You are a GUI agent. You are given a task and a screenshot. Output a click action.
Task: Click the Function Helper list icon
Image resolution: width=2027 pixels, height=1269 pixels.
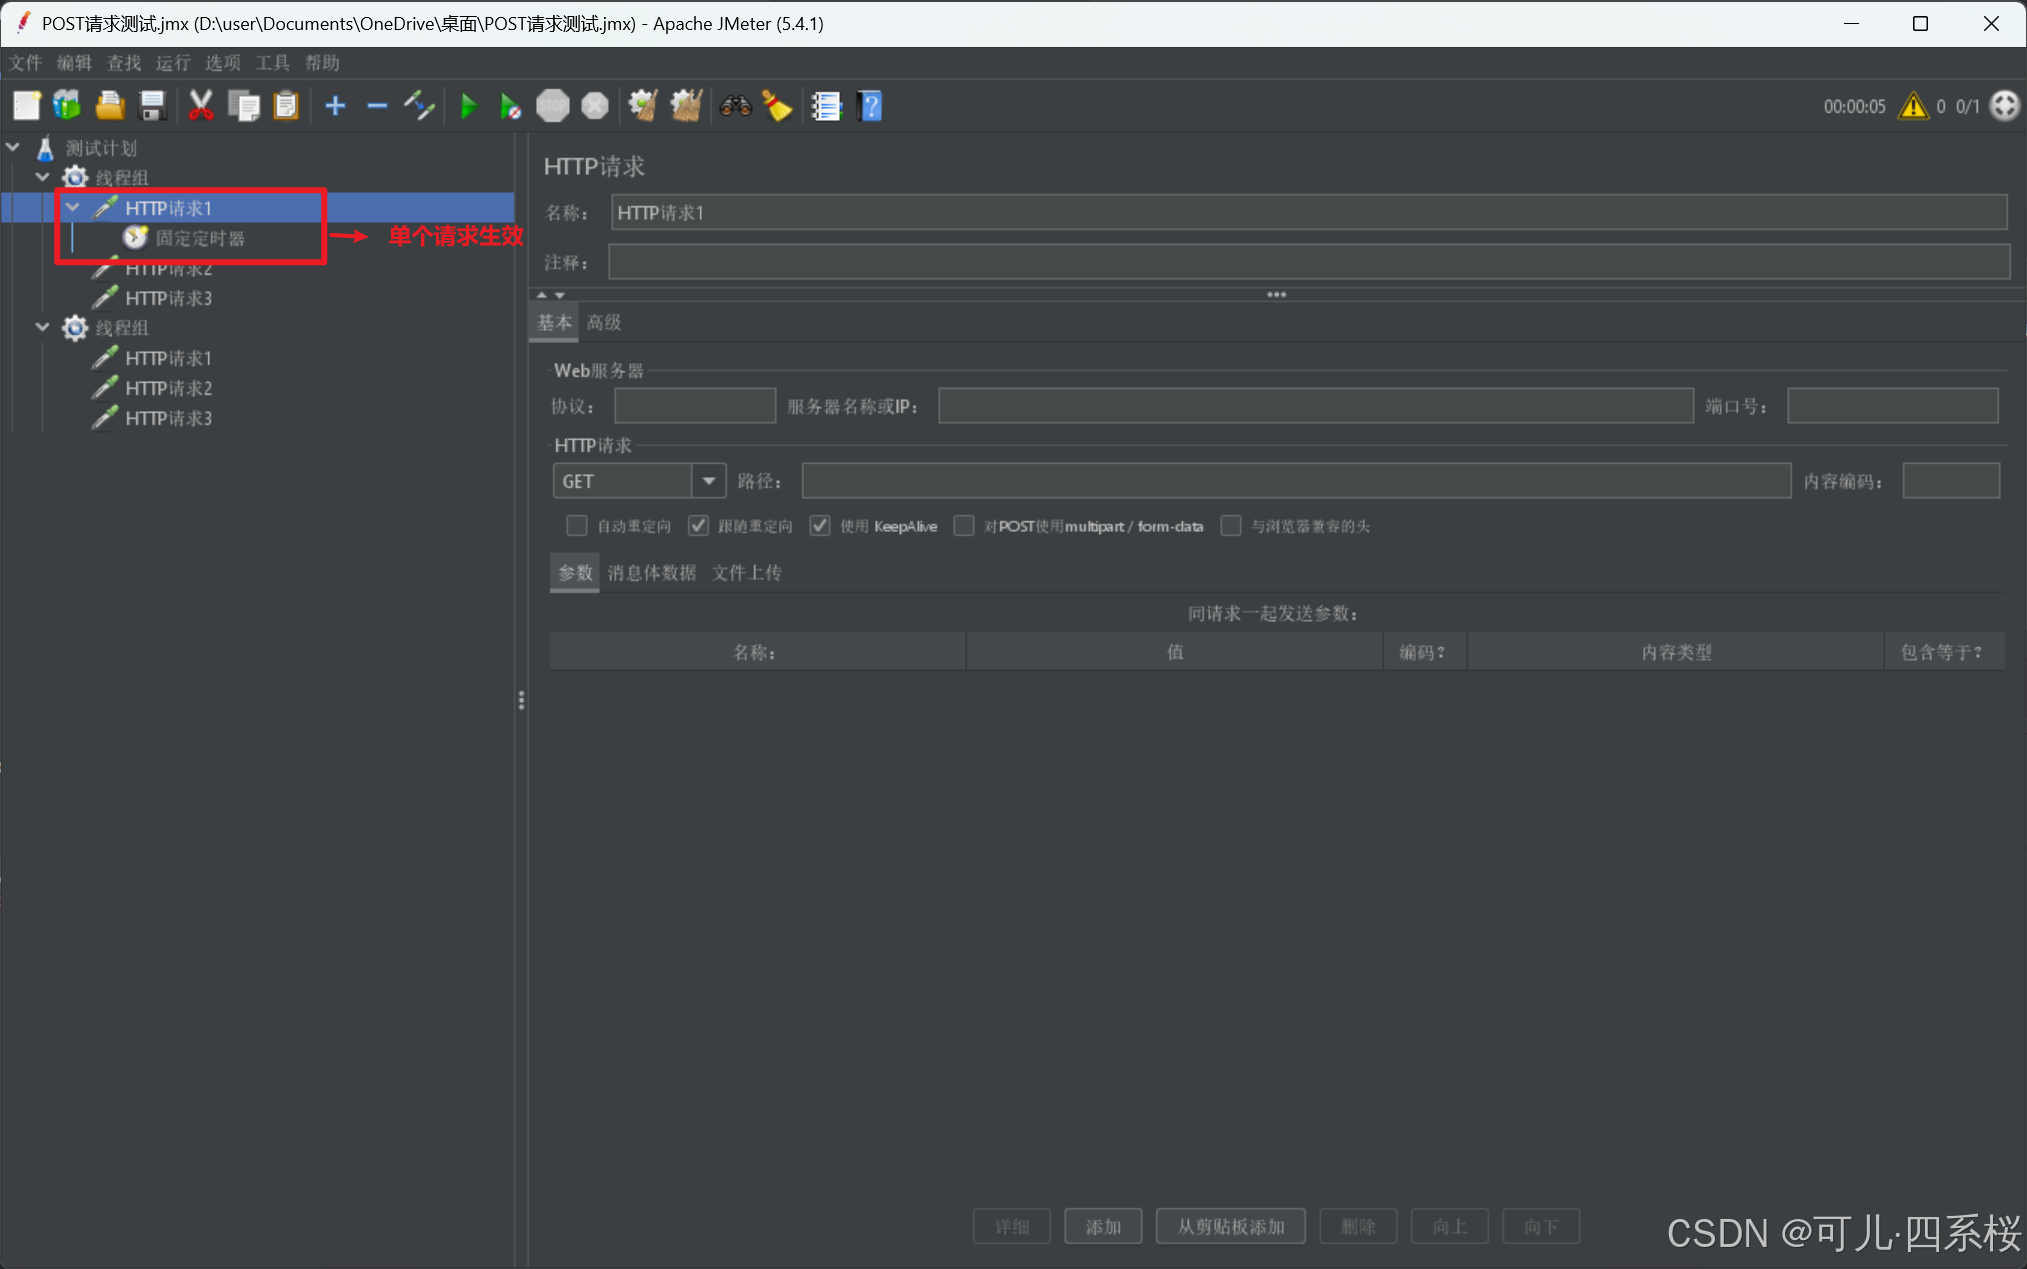[x=826, y=106]
